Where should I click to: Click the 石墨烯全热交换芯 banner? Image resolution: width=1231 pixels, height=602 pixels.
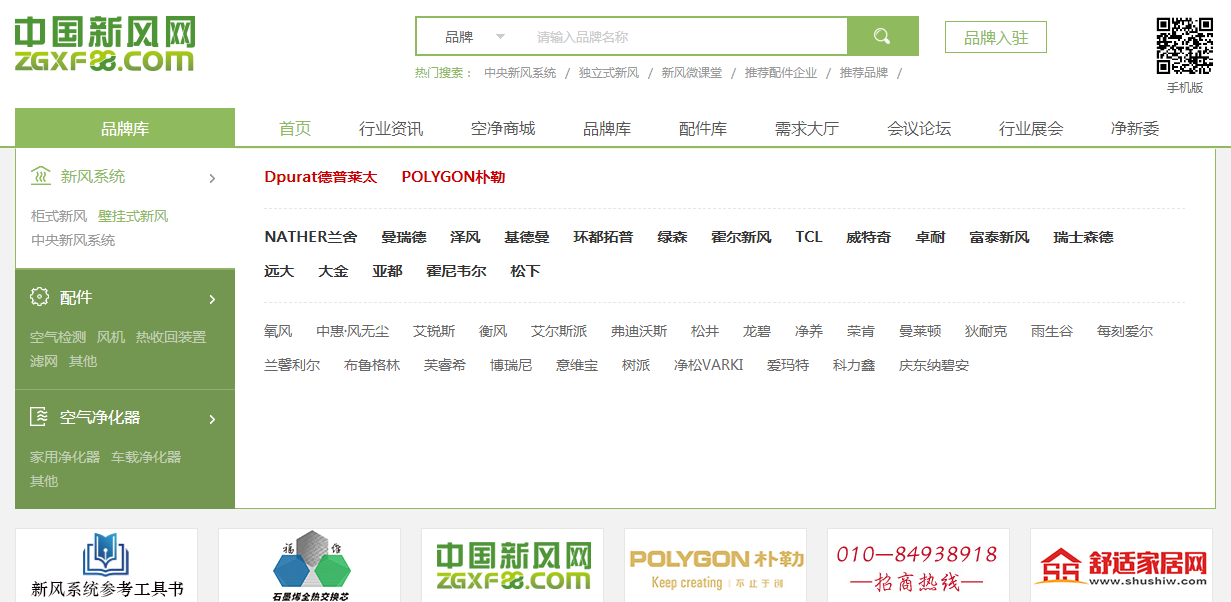pyautogui.click(x=310, y=565)
